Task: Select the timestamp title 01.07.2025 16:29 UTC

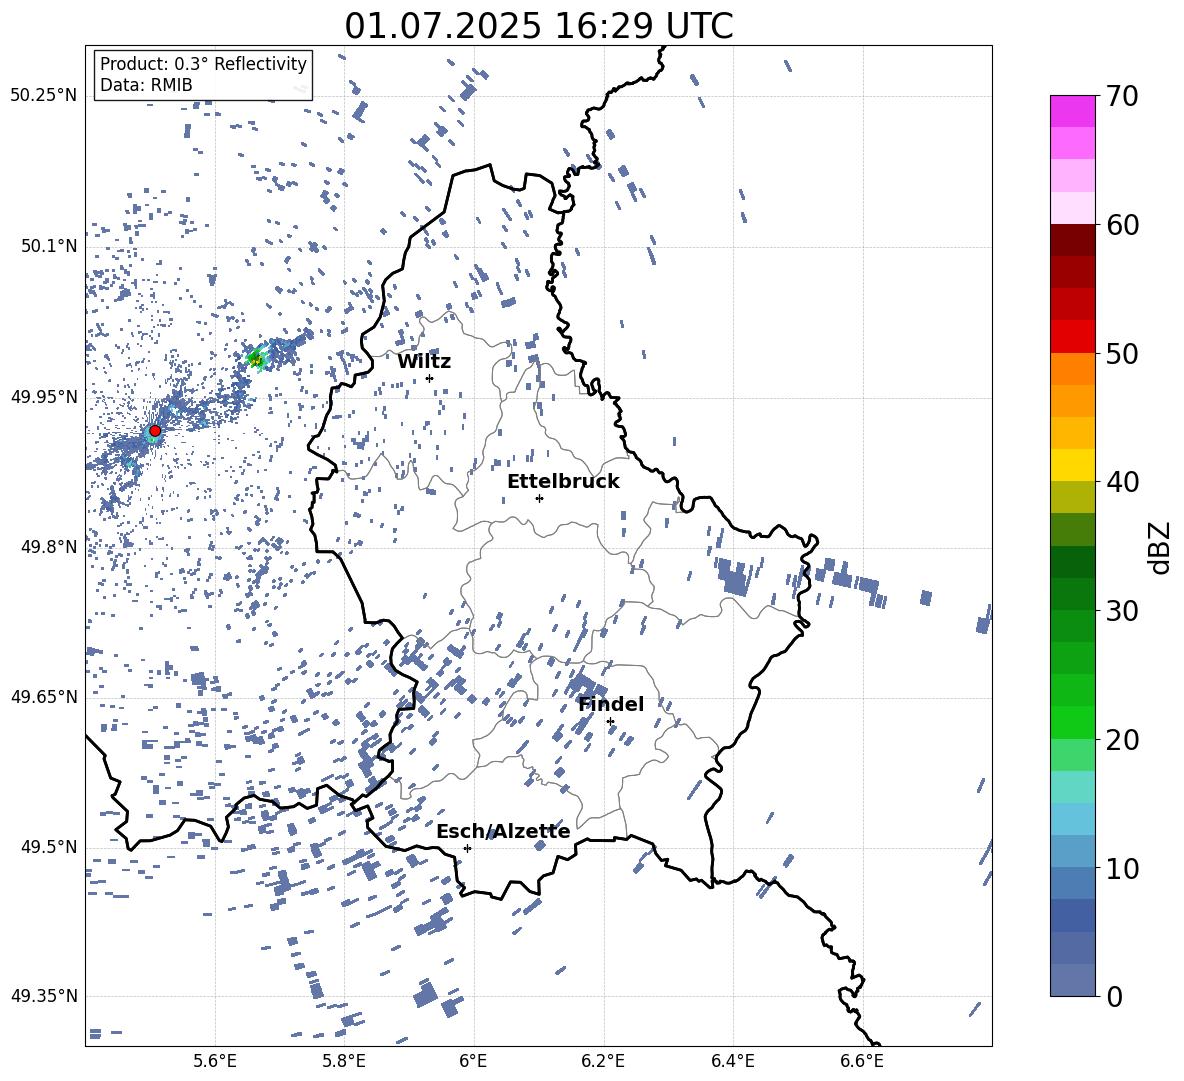Action: [539, 26]
